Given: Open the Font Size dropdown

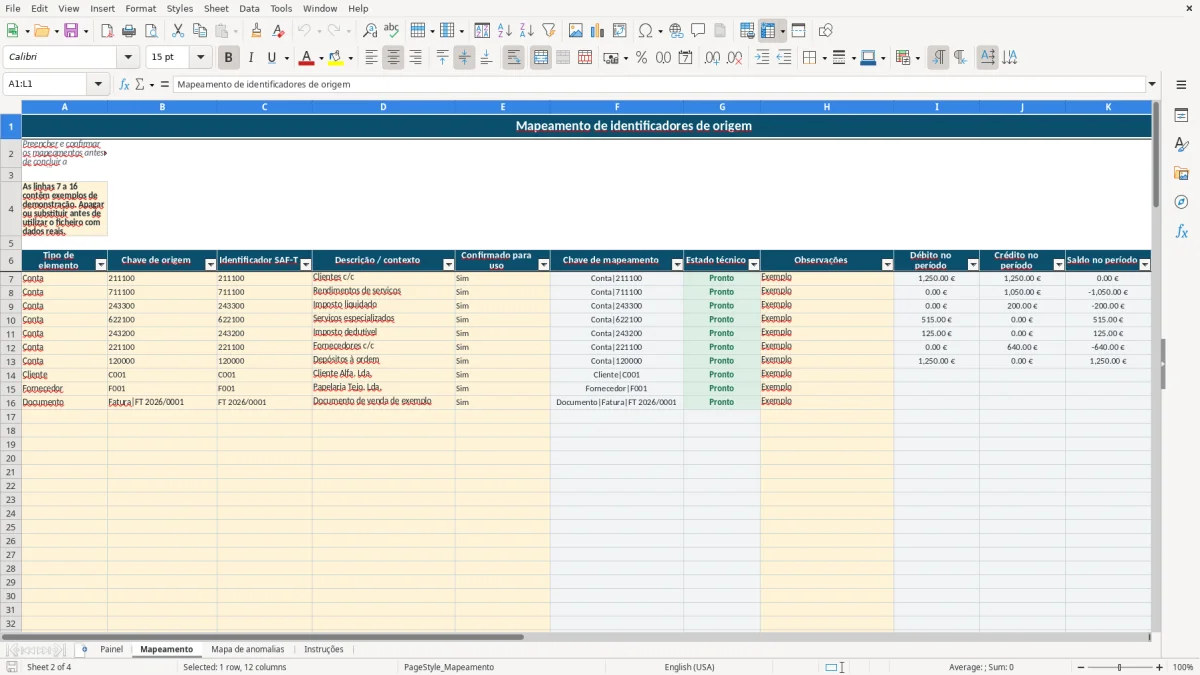Looking at the screenshot, I should tap(200, 58).
